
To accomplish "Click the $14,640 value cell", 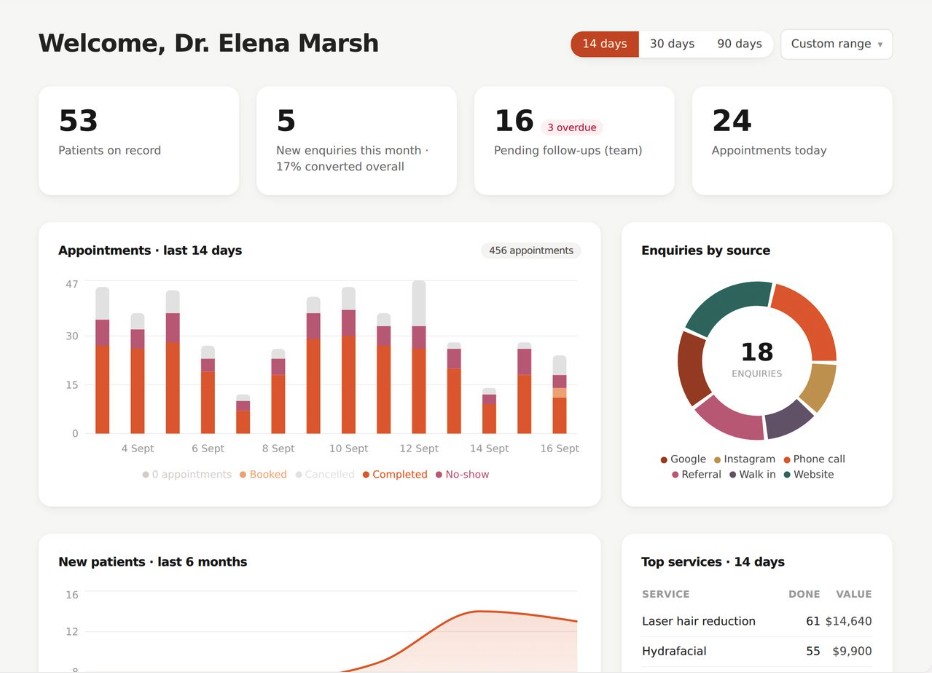I will click(848, 621).
